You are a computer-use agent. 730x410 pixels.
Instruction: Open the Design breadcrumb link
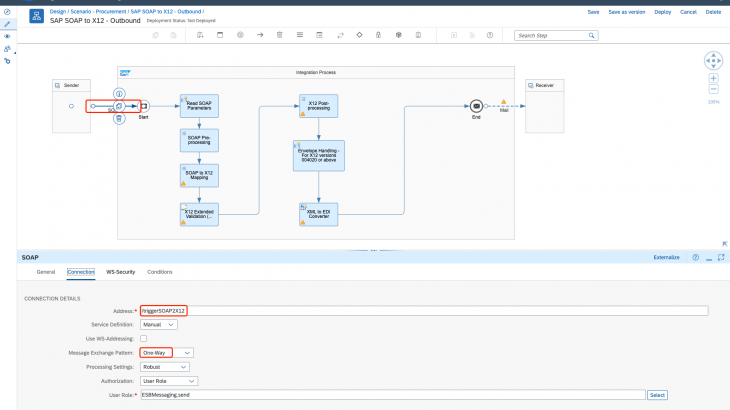58,12
